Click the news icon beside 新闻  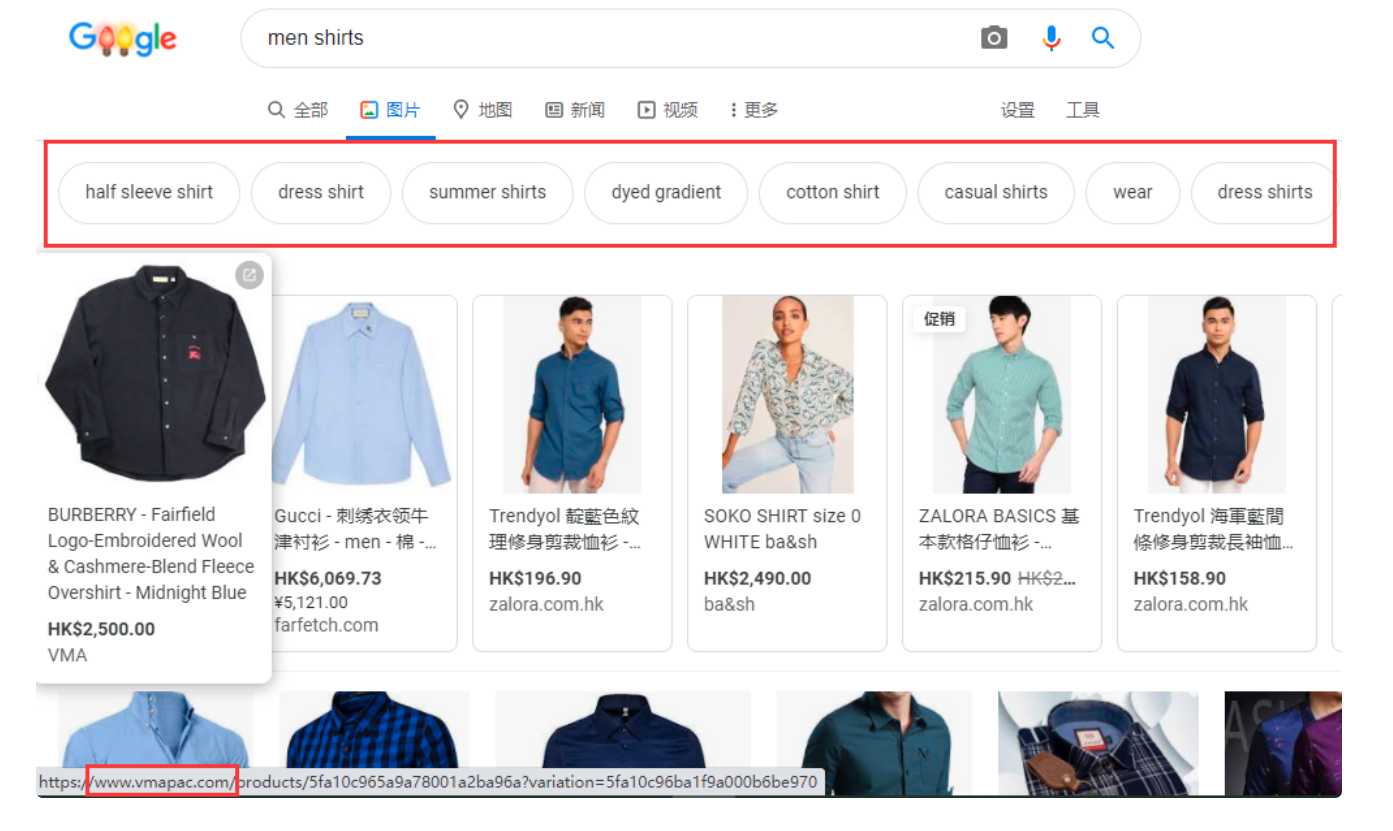pyautogui.click(x=553, y=110)
